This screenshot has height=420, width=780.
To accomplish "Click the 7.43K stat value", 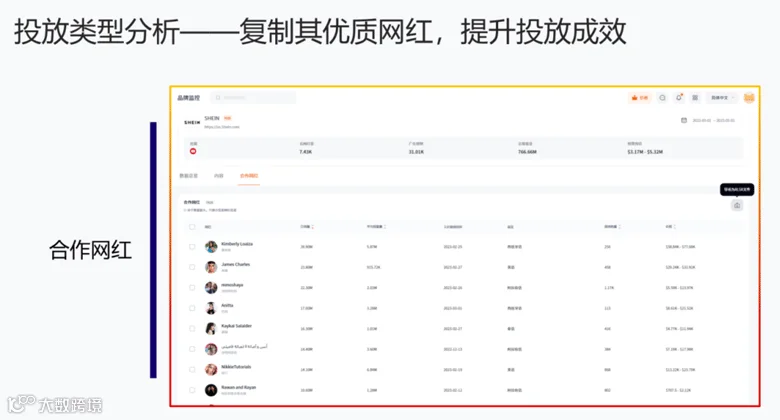I will [305, 152].
